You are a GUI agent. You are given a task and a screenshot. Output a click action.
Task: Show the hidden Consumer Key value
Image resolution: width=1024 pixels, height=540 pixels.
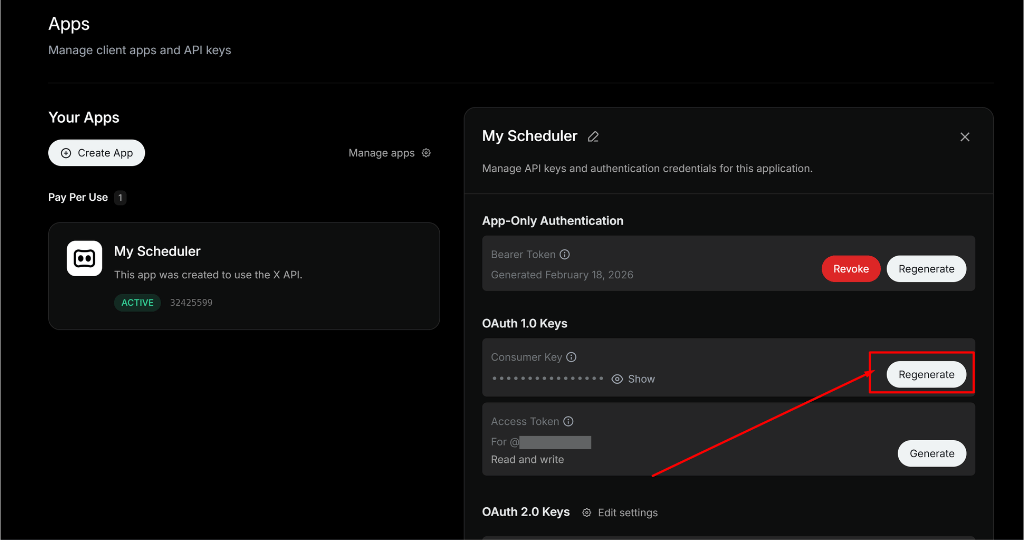click(x=633, y=379)
